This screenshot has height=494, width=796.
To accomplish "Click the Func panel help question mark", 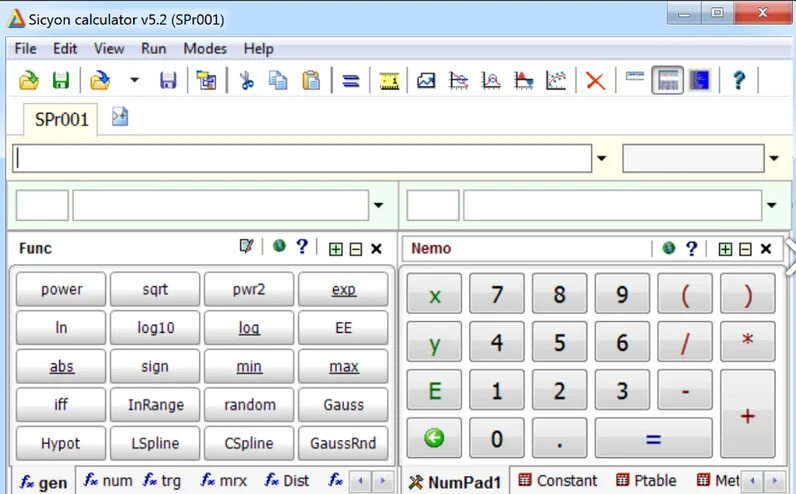I will point(302,246).
